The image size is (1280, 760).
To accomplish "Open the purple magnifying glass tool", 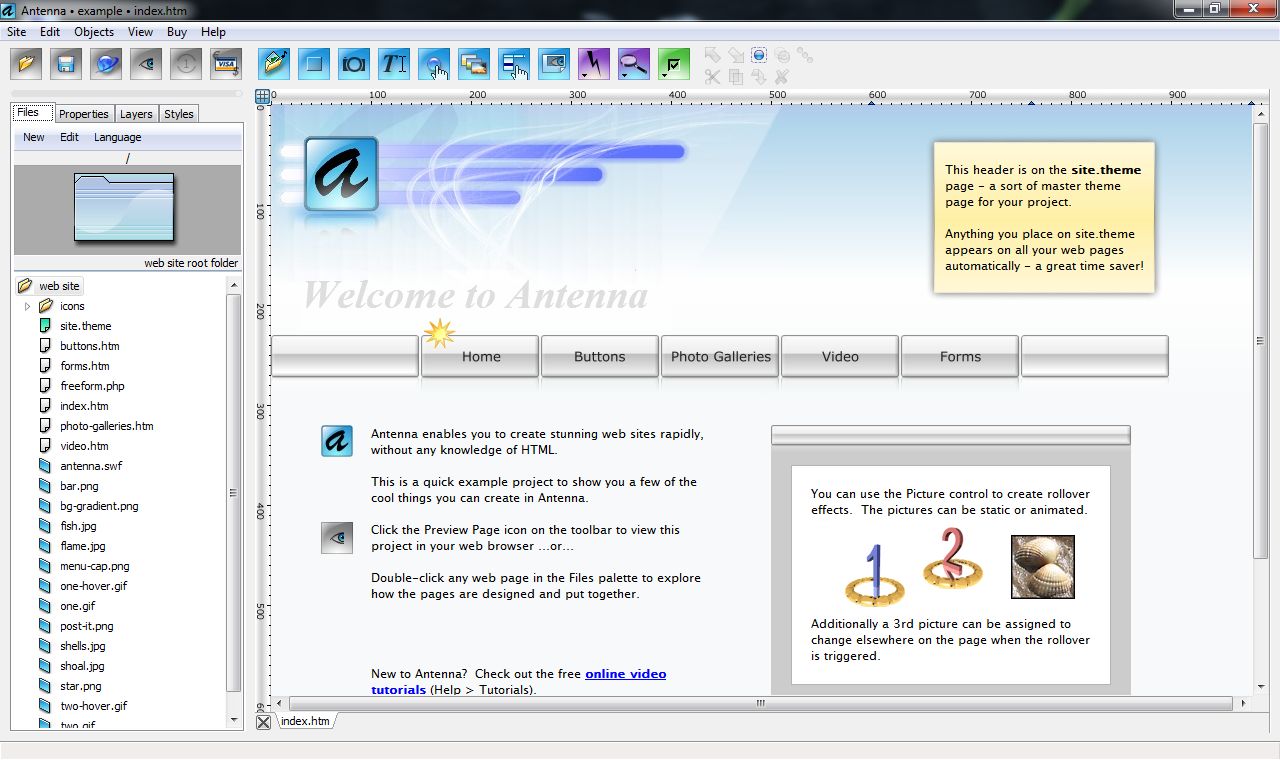I will pyautogui.click(x=634, y=64).
